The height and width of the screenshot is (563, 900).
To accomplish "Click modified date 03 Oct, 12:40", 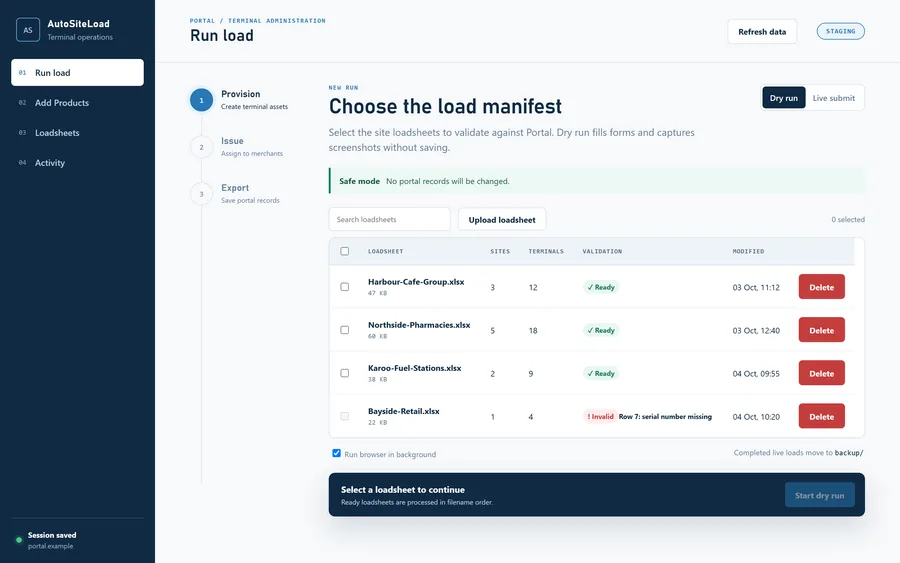I will [756, 331].
